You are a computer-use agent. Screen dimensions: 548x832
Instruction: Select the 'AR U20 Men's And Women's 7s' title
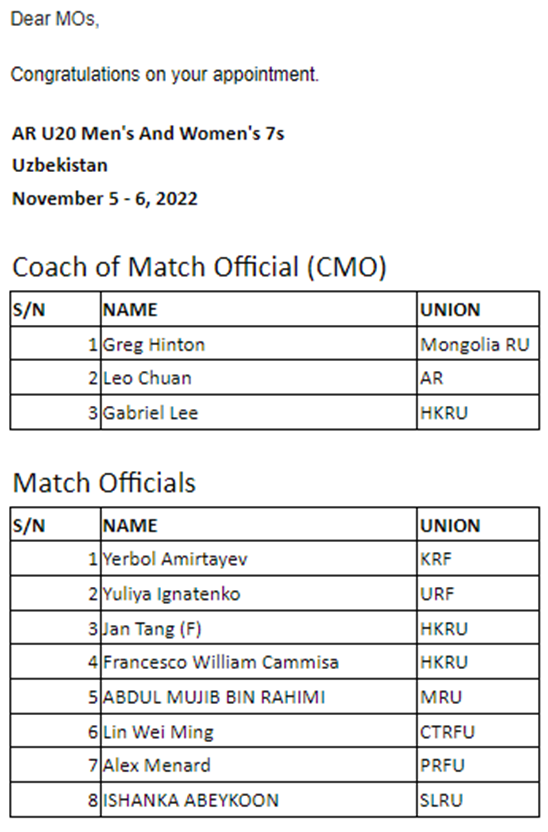click(x=148, y=133)
